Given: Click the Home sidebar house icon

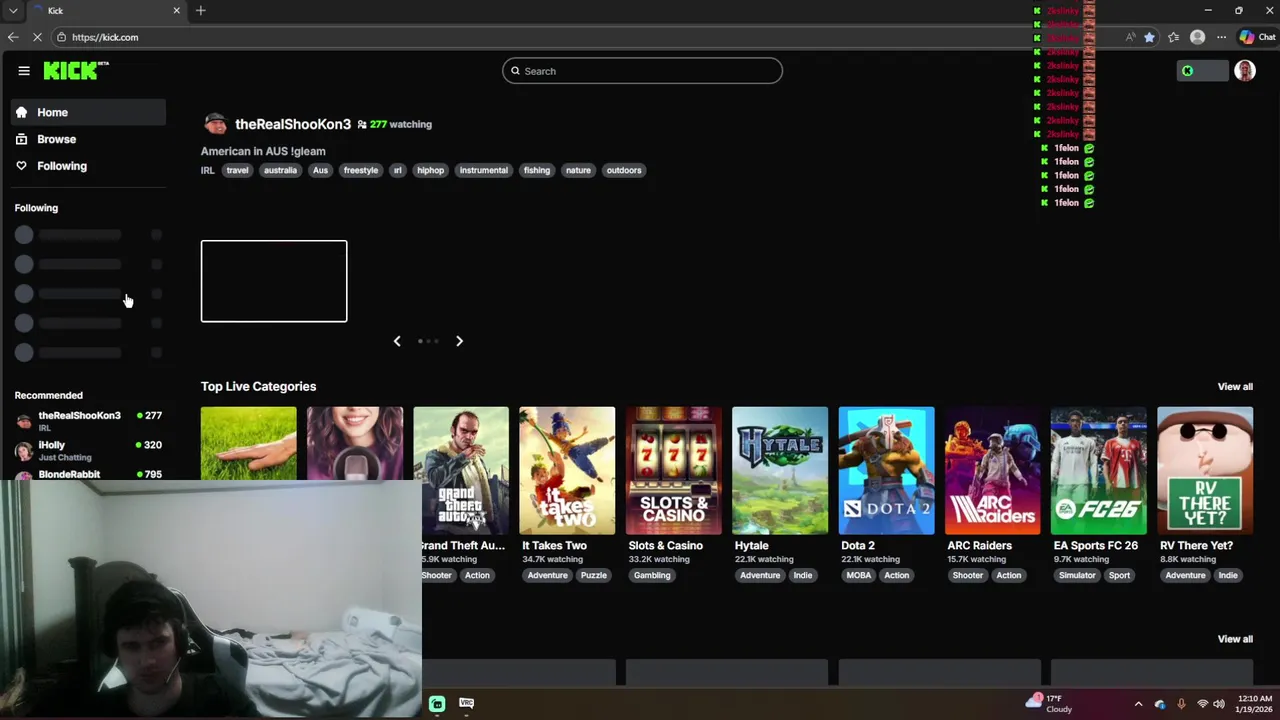Looking at the screenshot, I should click(21, 112).
